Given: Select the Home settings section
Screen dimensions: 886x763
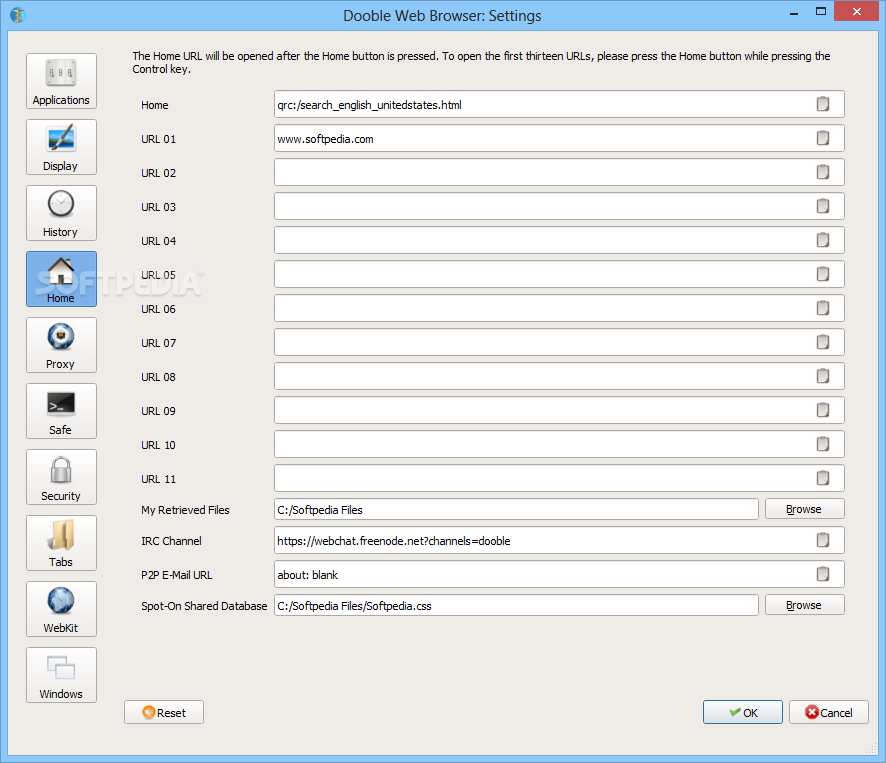Looking at the screenshot, I should 61,279.
